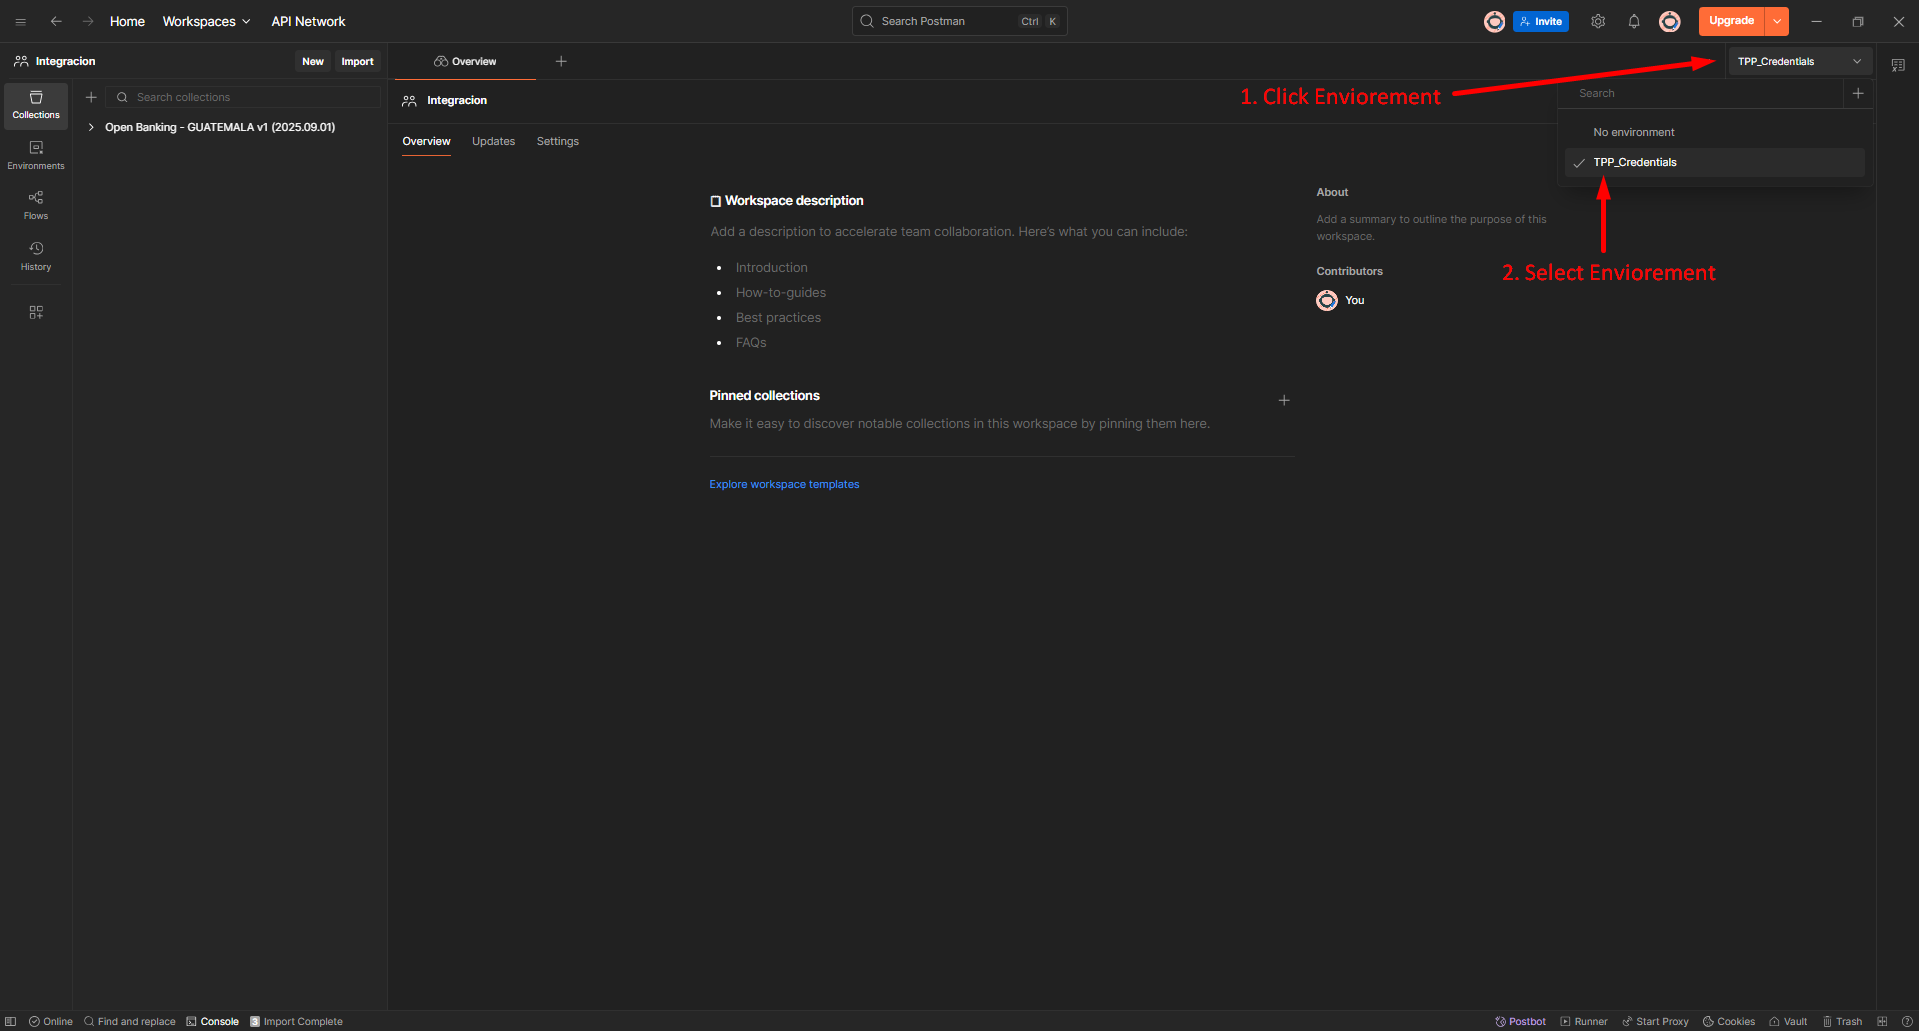Switch to the Updates tab

(x=493, y=141)
